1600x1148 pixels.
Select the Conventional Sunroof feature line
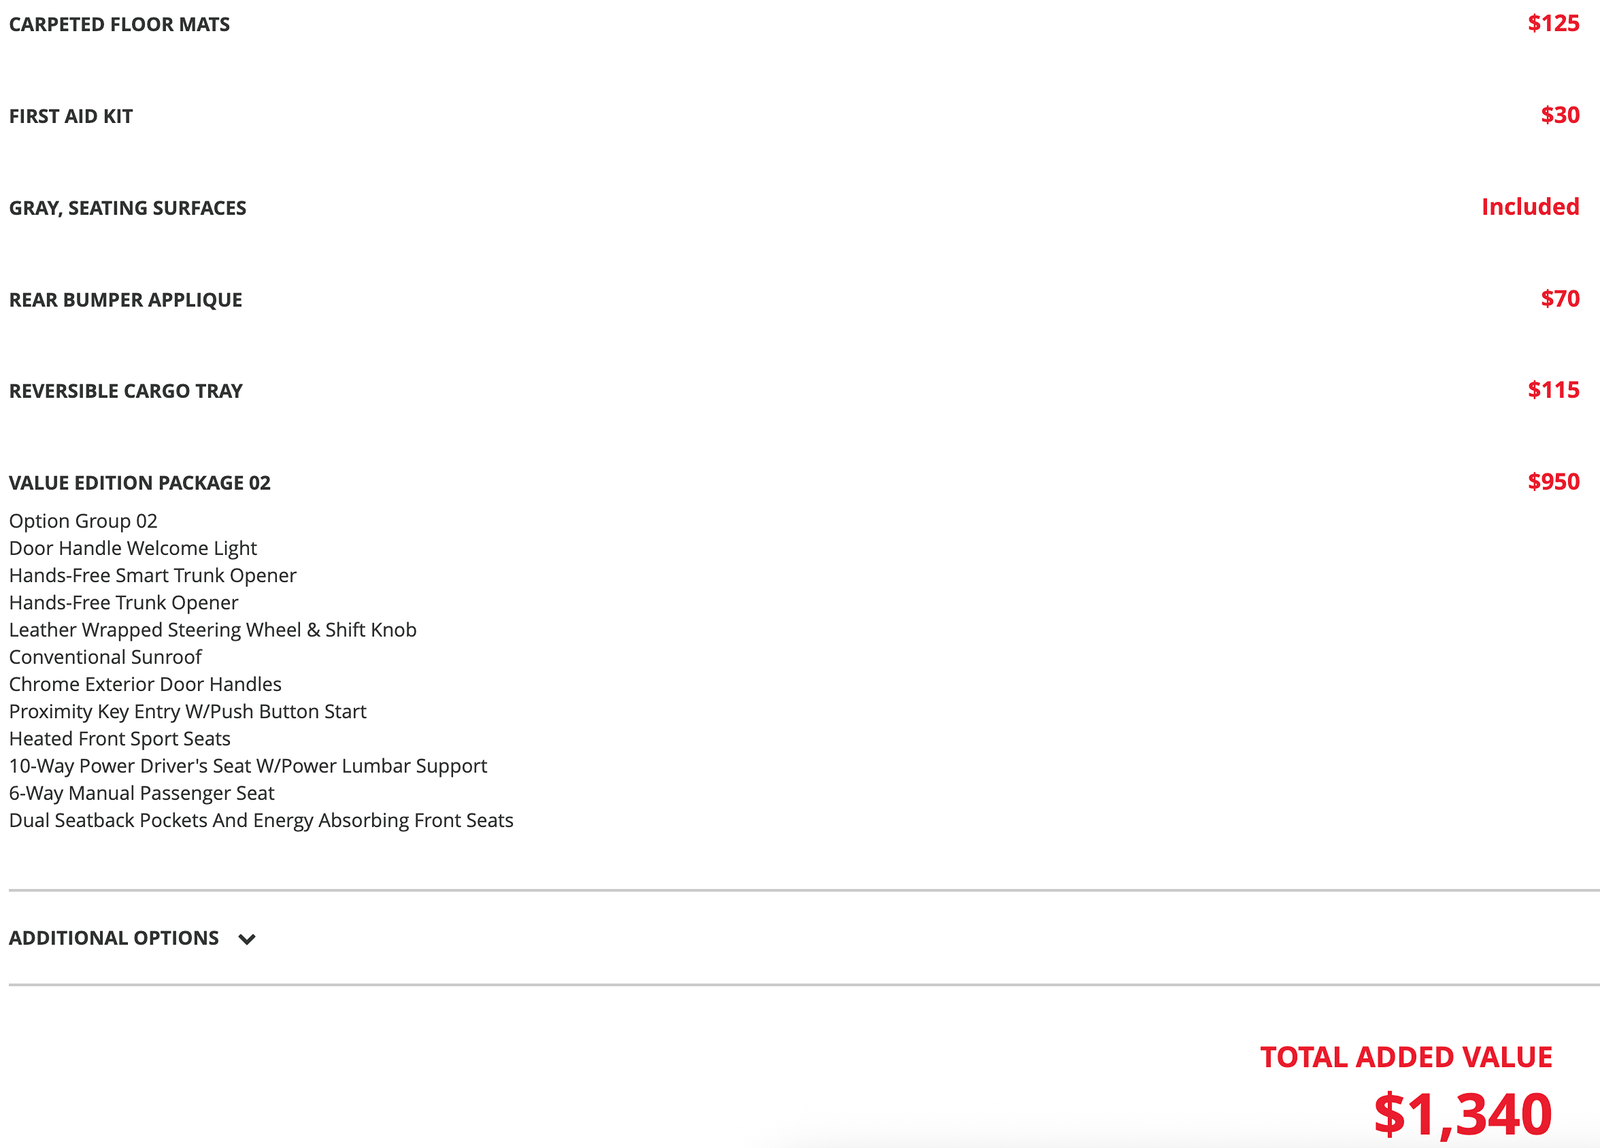point(105,657)
